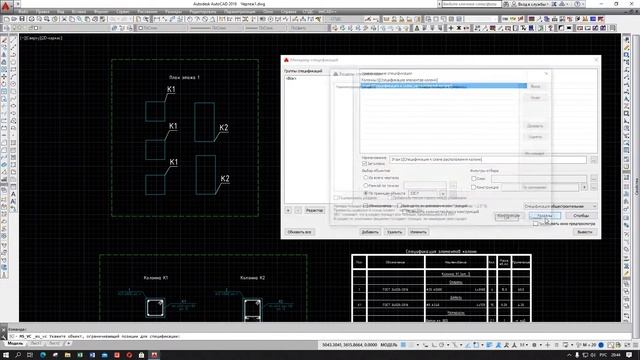Click in the Наименование input field

pyautogui.click(x=488, y=160)
